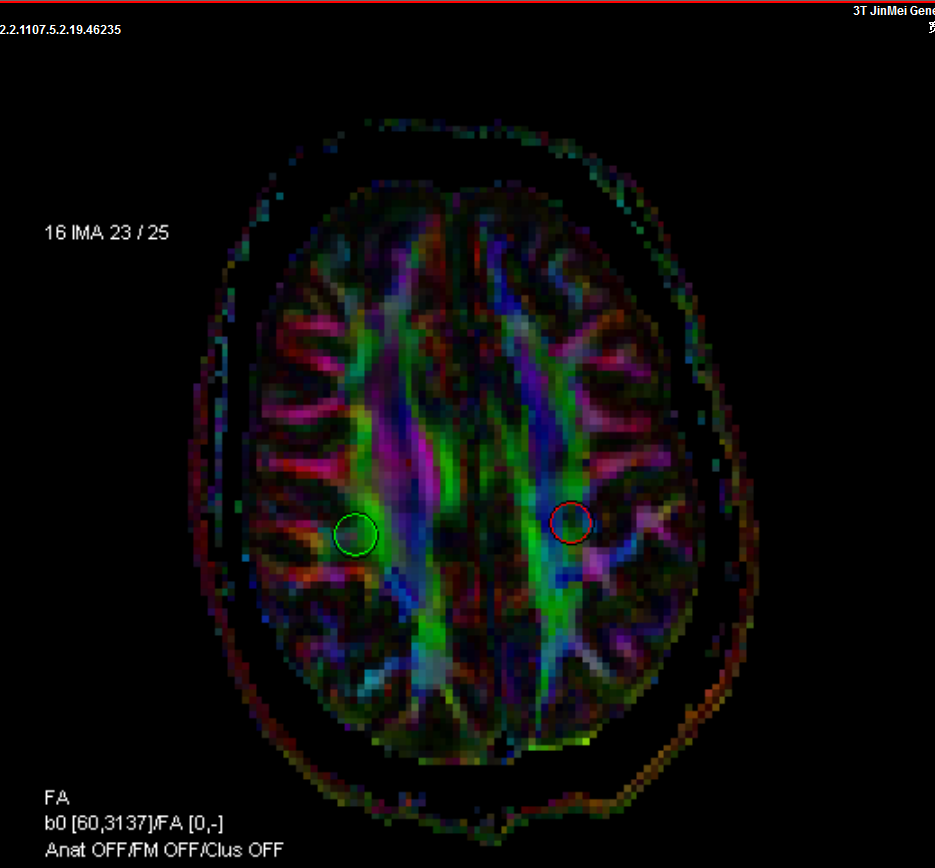Viewport: 935px width, 868px height.
Task: Click the series UID text at top left
Action: [60, 30]
